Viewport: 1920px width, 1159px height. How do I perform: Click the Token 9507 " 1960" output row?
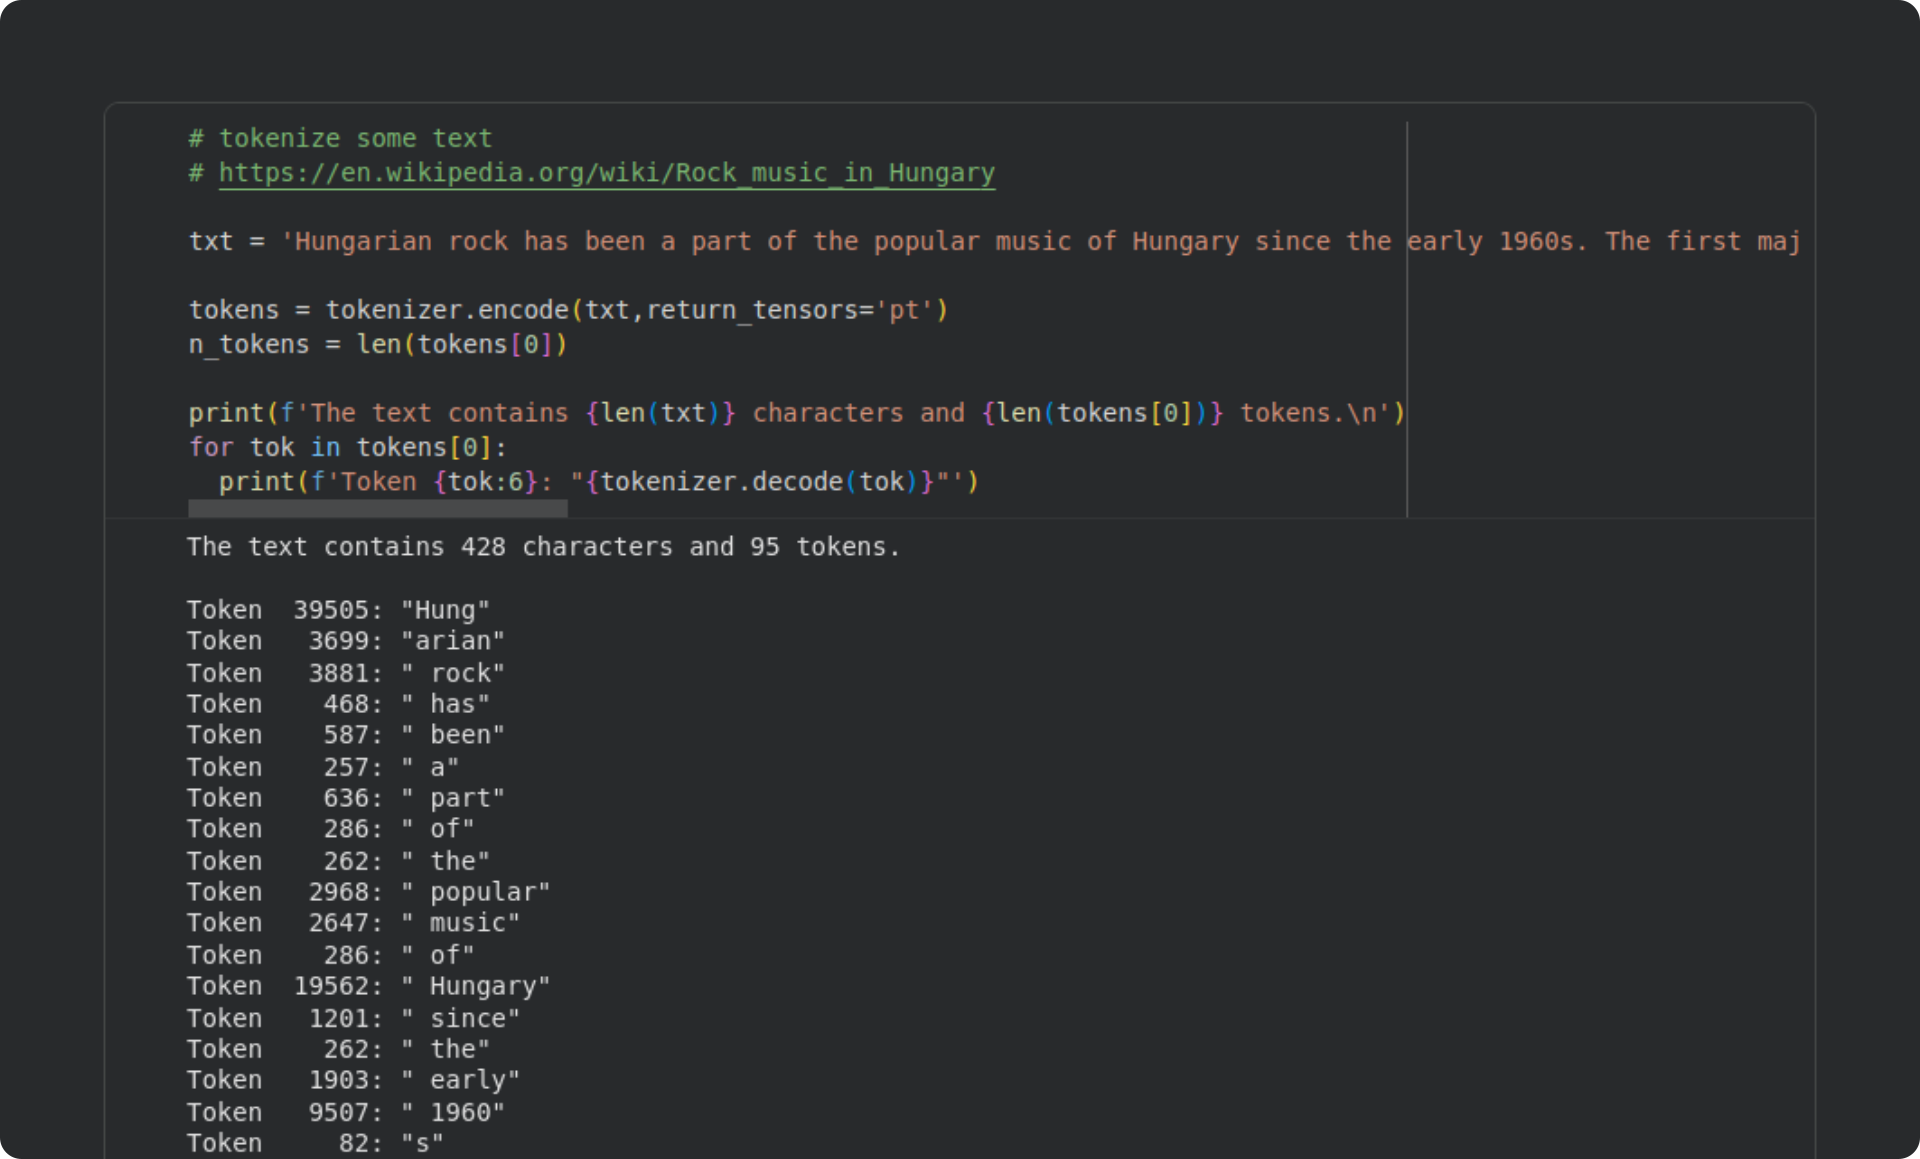pyautogui.click(x=345, y=1112)
